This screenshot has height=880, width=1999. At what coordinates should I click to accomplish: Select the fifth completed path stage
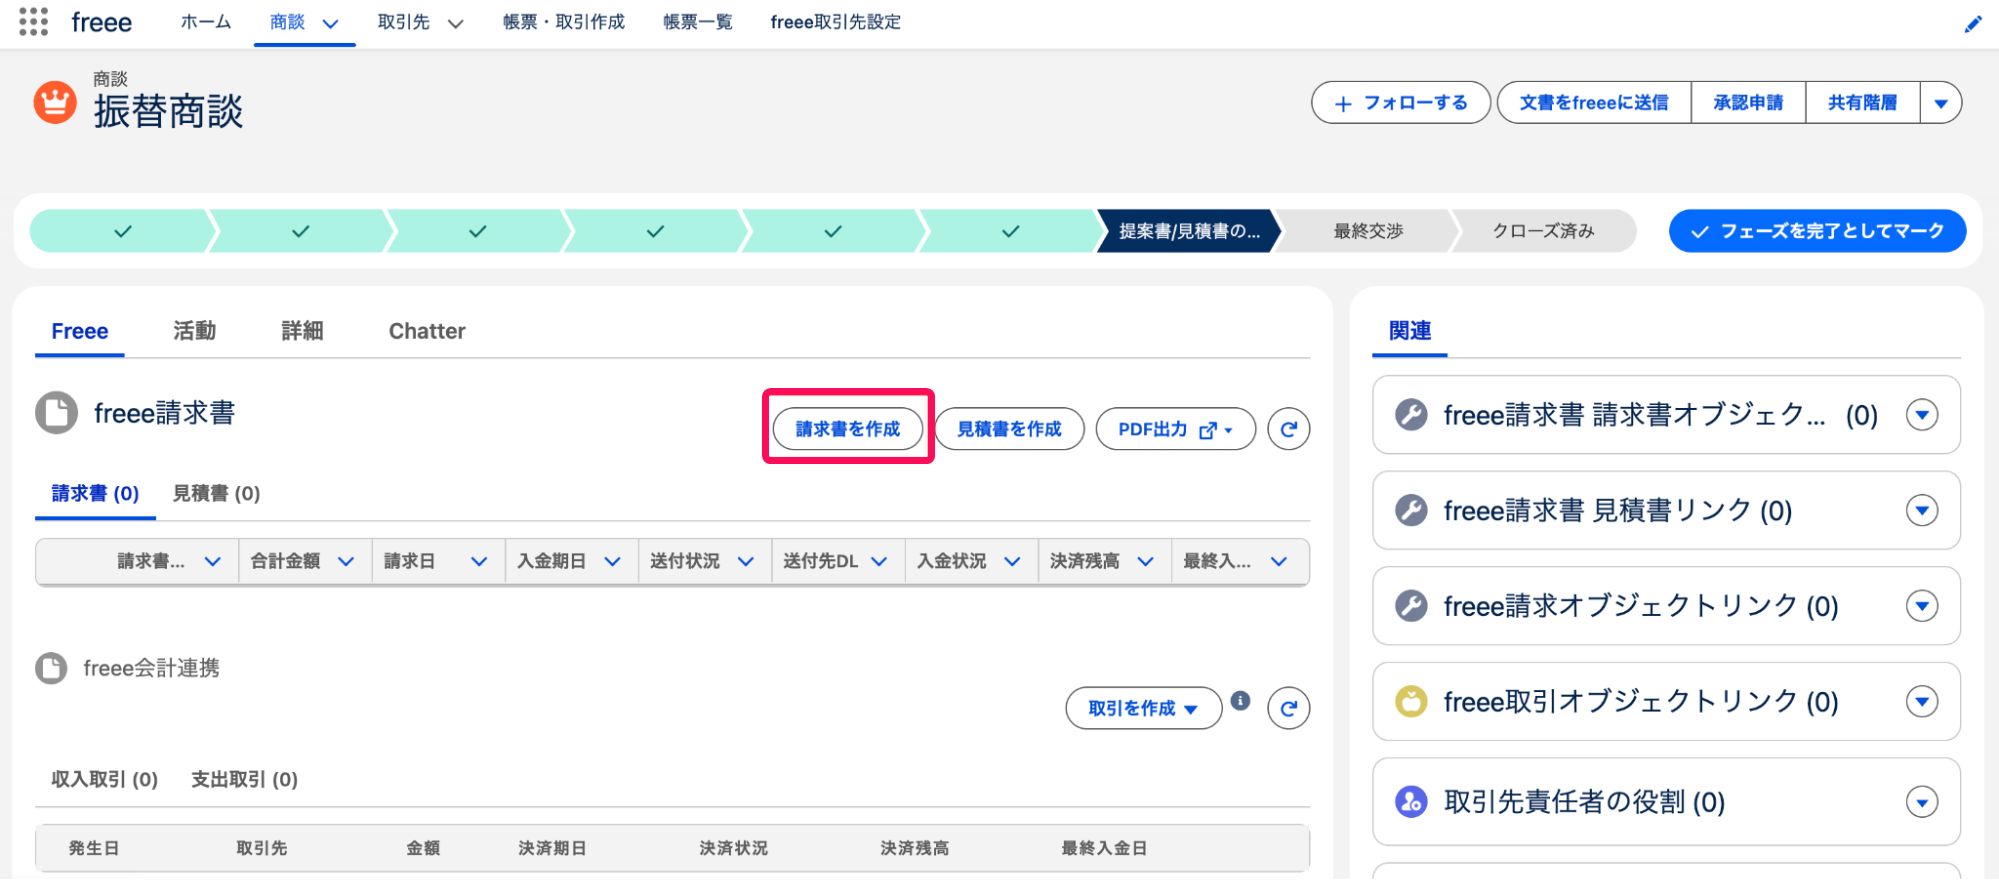click(x=833, y=231)
